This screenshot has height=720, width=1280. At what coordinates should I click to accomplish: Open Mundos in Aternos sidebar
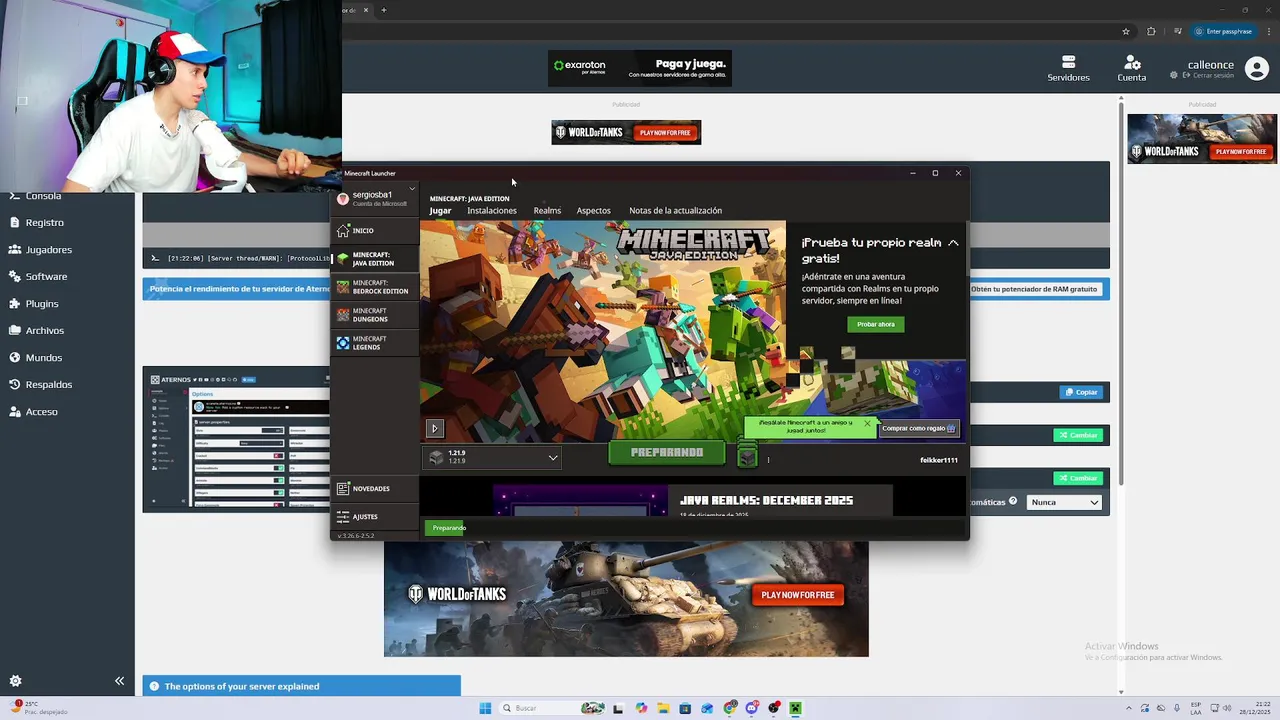[43, 358]
